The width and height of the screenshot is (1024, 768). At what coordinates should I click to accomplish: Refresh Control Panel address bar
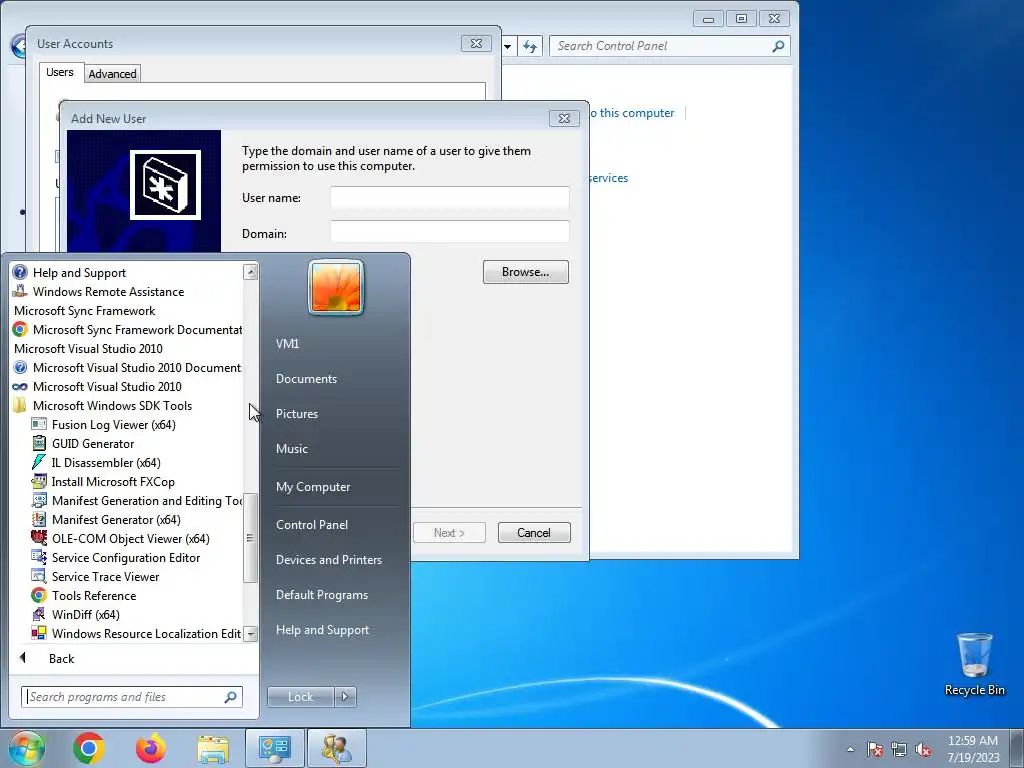[530, 46]
